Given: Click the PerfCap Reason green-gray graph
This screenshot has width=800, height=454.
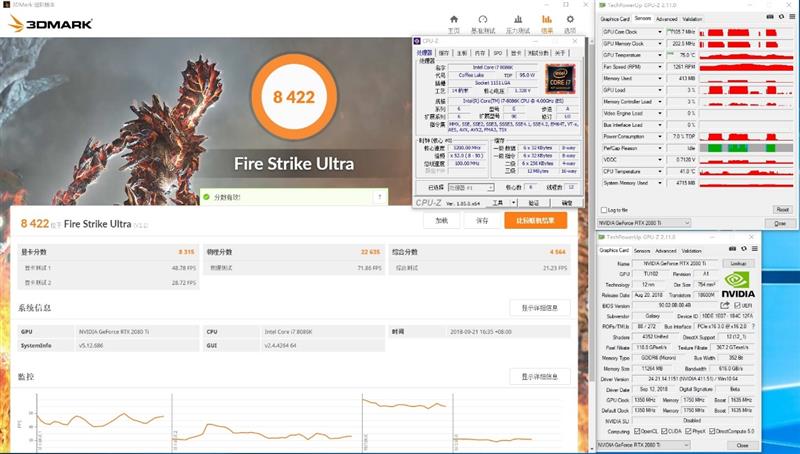Looking at the screenshot, I should coord(746,148).
